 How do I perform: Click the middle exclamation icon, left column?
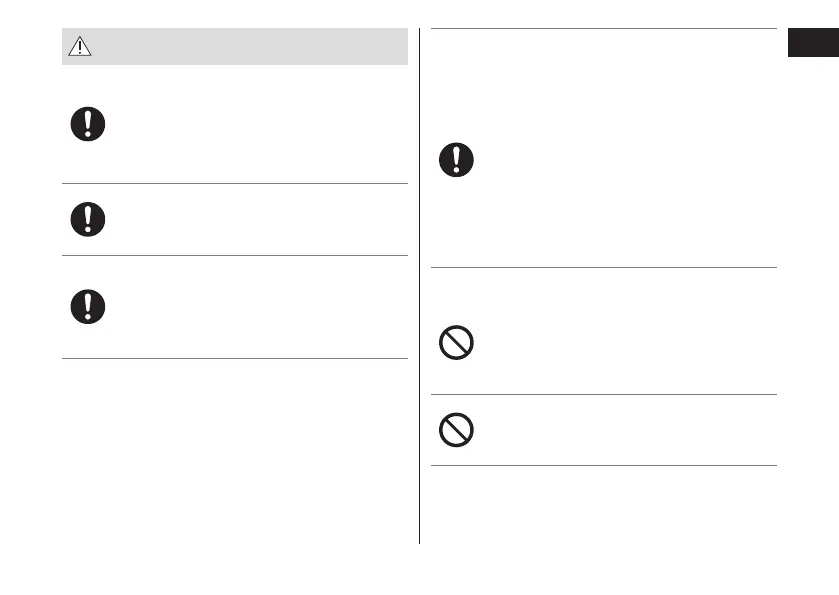(x=88, y=218)
